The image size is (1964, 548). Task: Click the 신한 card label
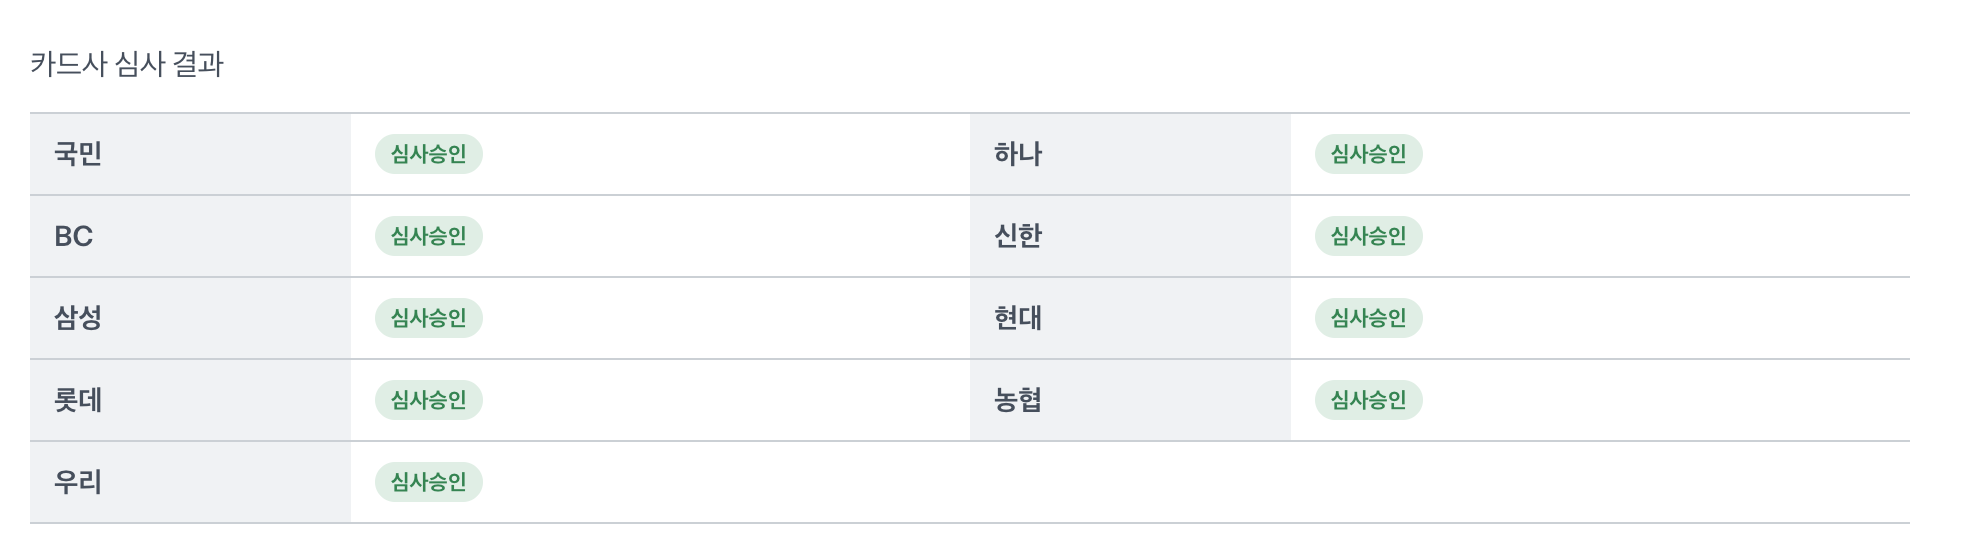[x=1018, y=236]
